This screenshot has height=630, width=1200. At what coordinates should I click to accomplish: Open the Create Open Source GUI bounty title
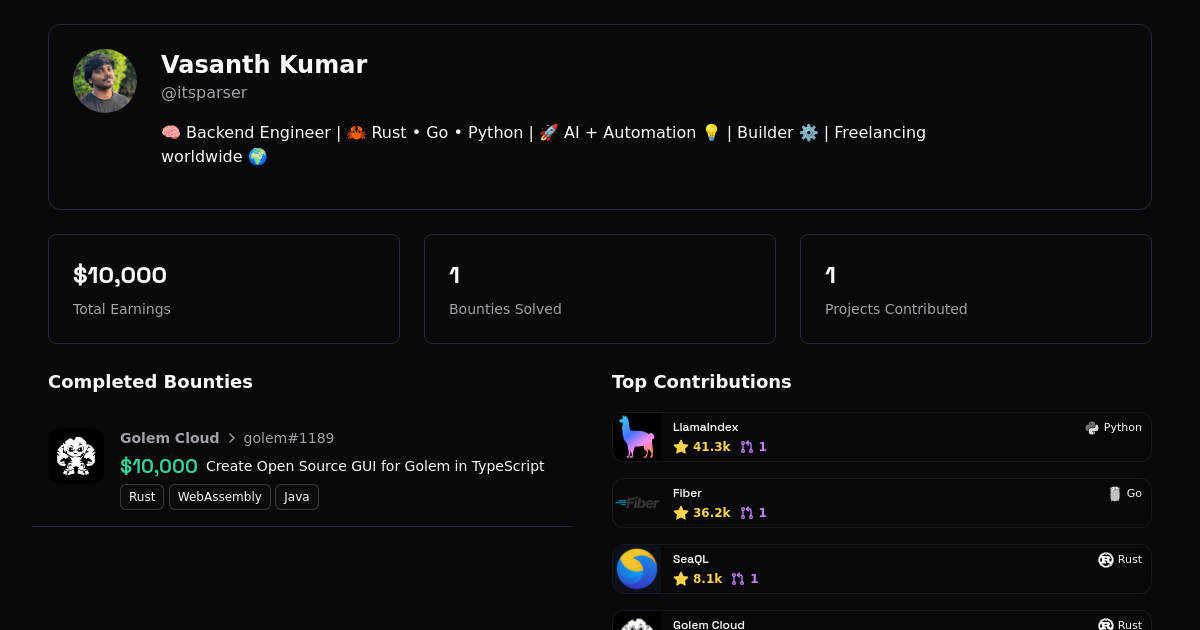pyautogui.click(x=375, y=466)
